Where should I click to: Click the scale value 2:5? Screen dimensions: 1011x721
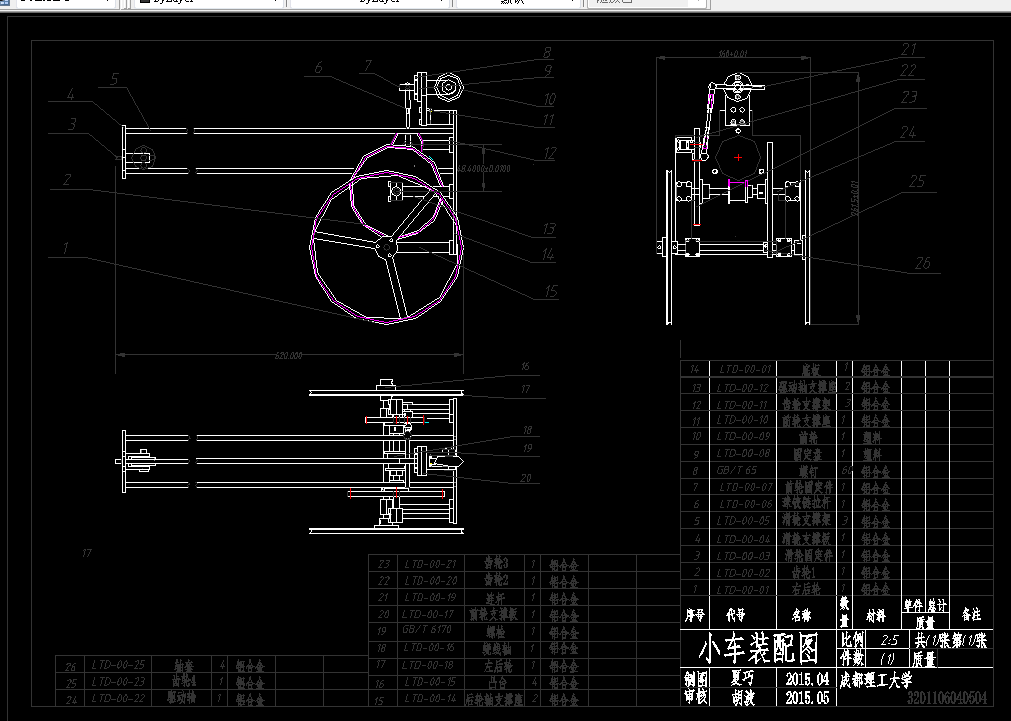point(889,640)
